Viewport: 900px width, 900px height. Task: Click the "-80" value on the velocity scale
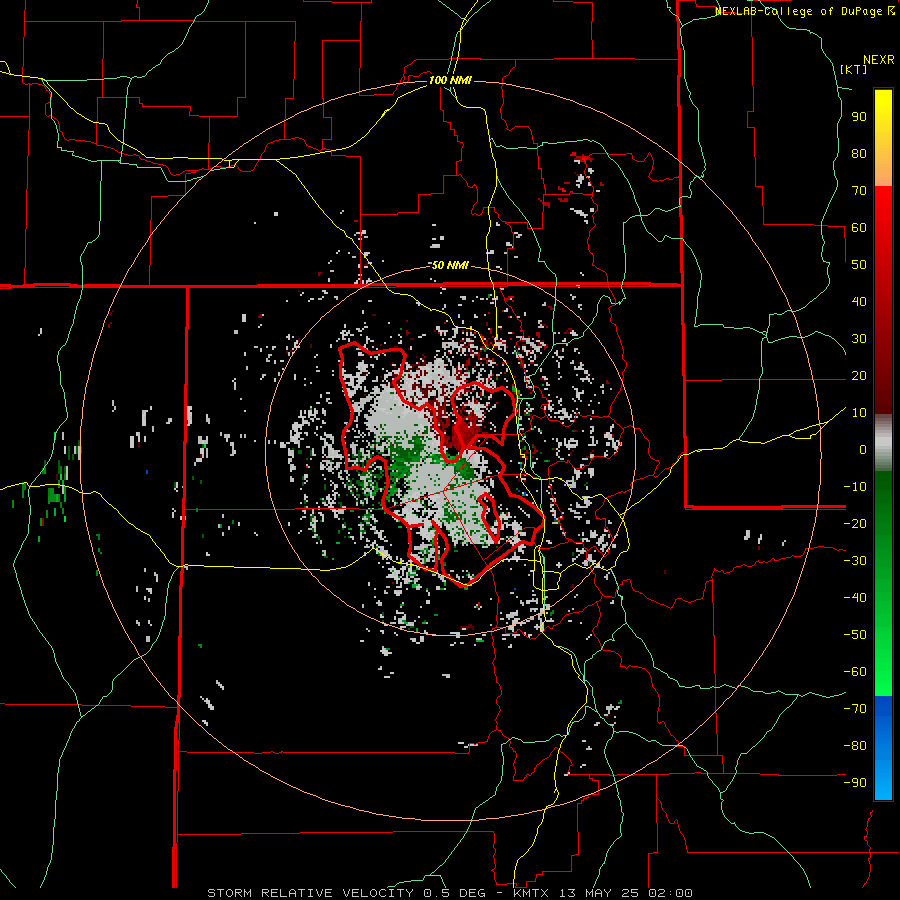coord(855,746)
